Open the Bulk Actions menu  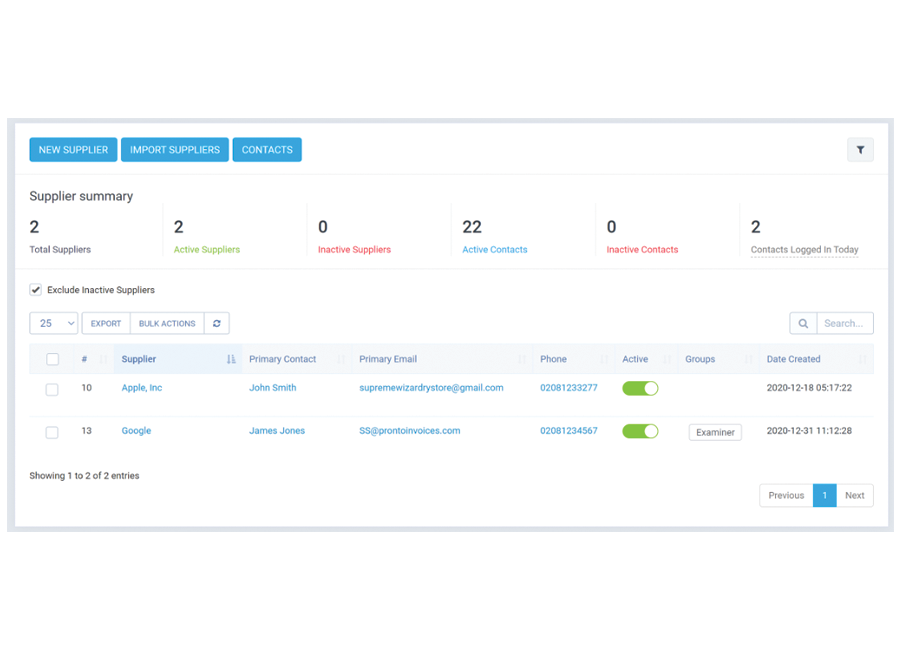tap(167, 323)
